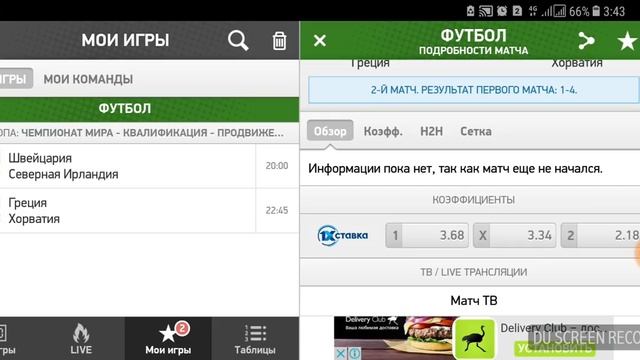640x360 pixels.
Task: Tap the 1хСтавка bookmaker logo
Action: (x=343, y=235)
